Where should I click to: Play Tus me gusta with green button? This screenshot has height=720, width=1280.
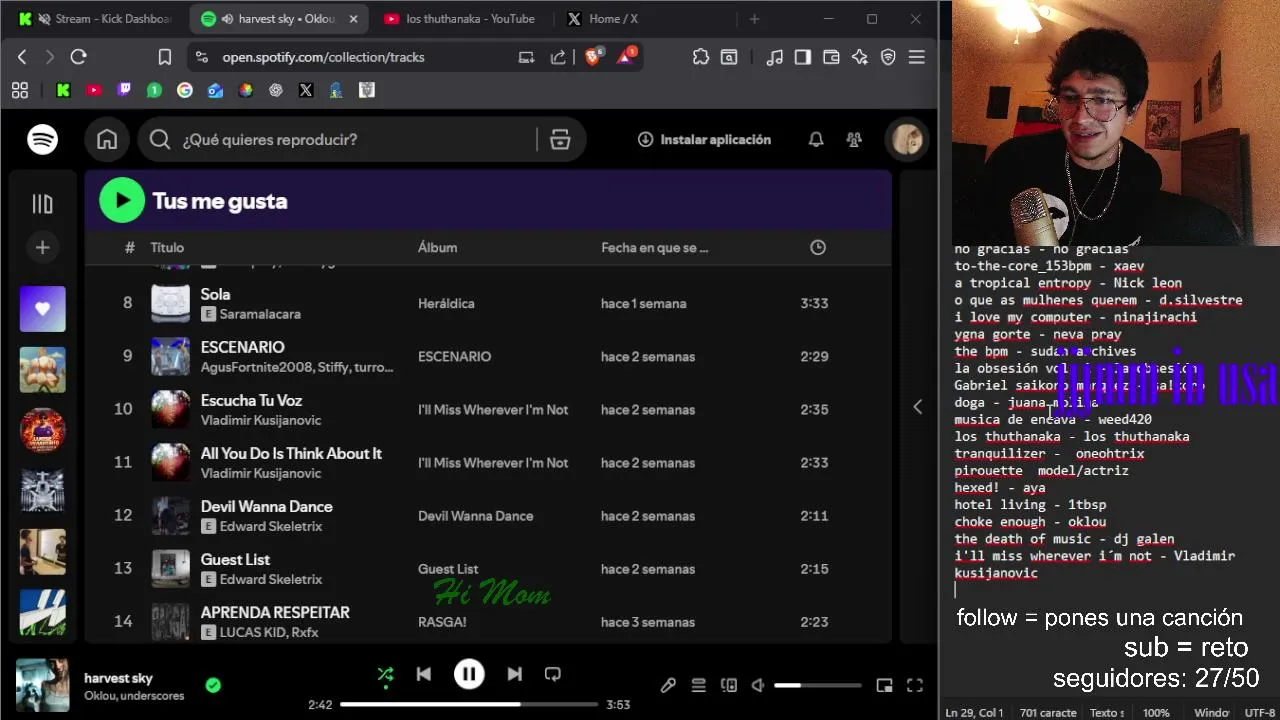point(122,201)
